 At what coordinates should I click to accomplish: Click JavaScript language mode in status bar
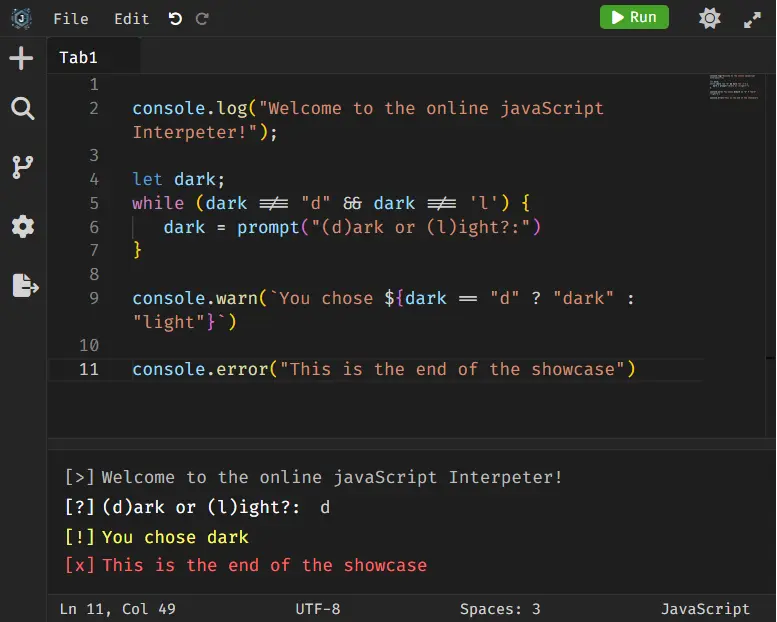(705, 609)
